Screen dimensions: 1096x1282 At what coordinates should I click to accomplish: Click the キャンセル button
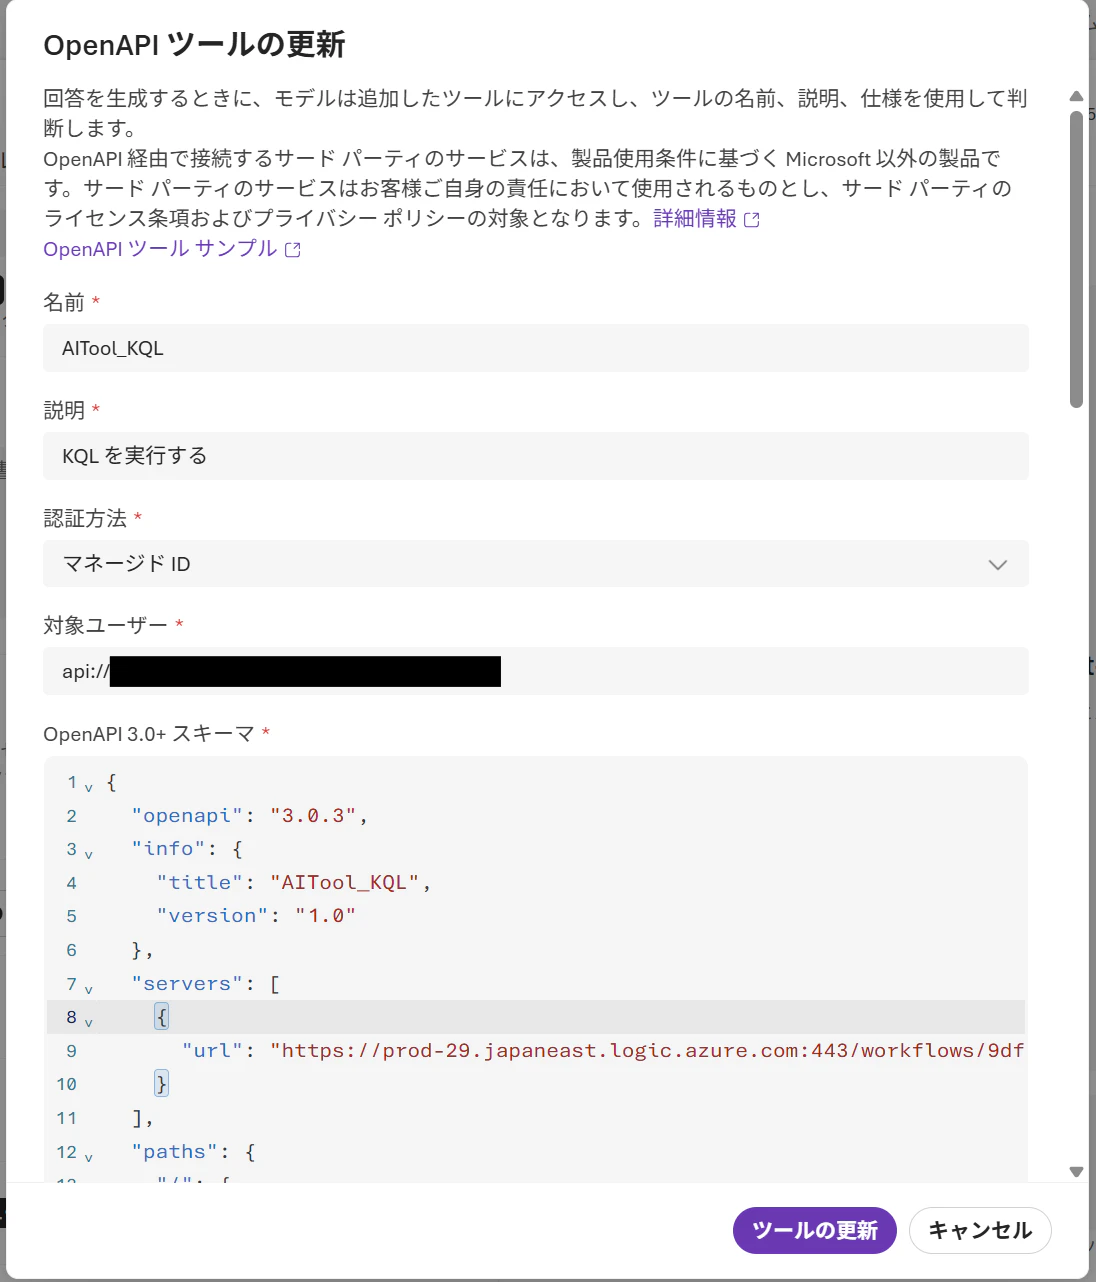[x=980, y=1230]
